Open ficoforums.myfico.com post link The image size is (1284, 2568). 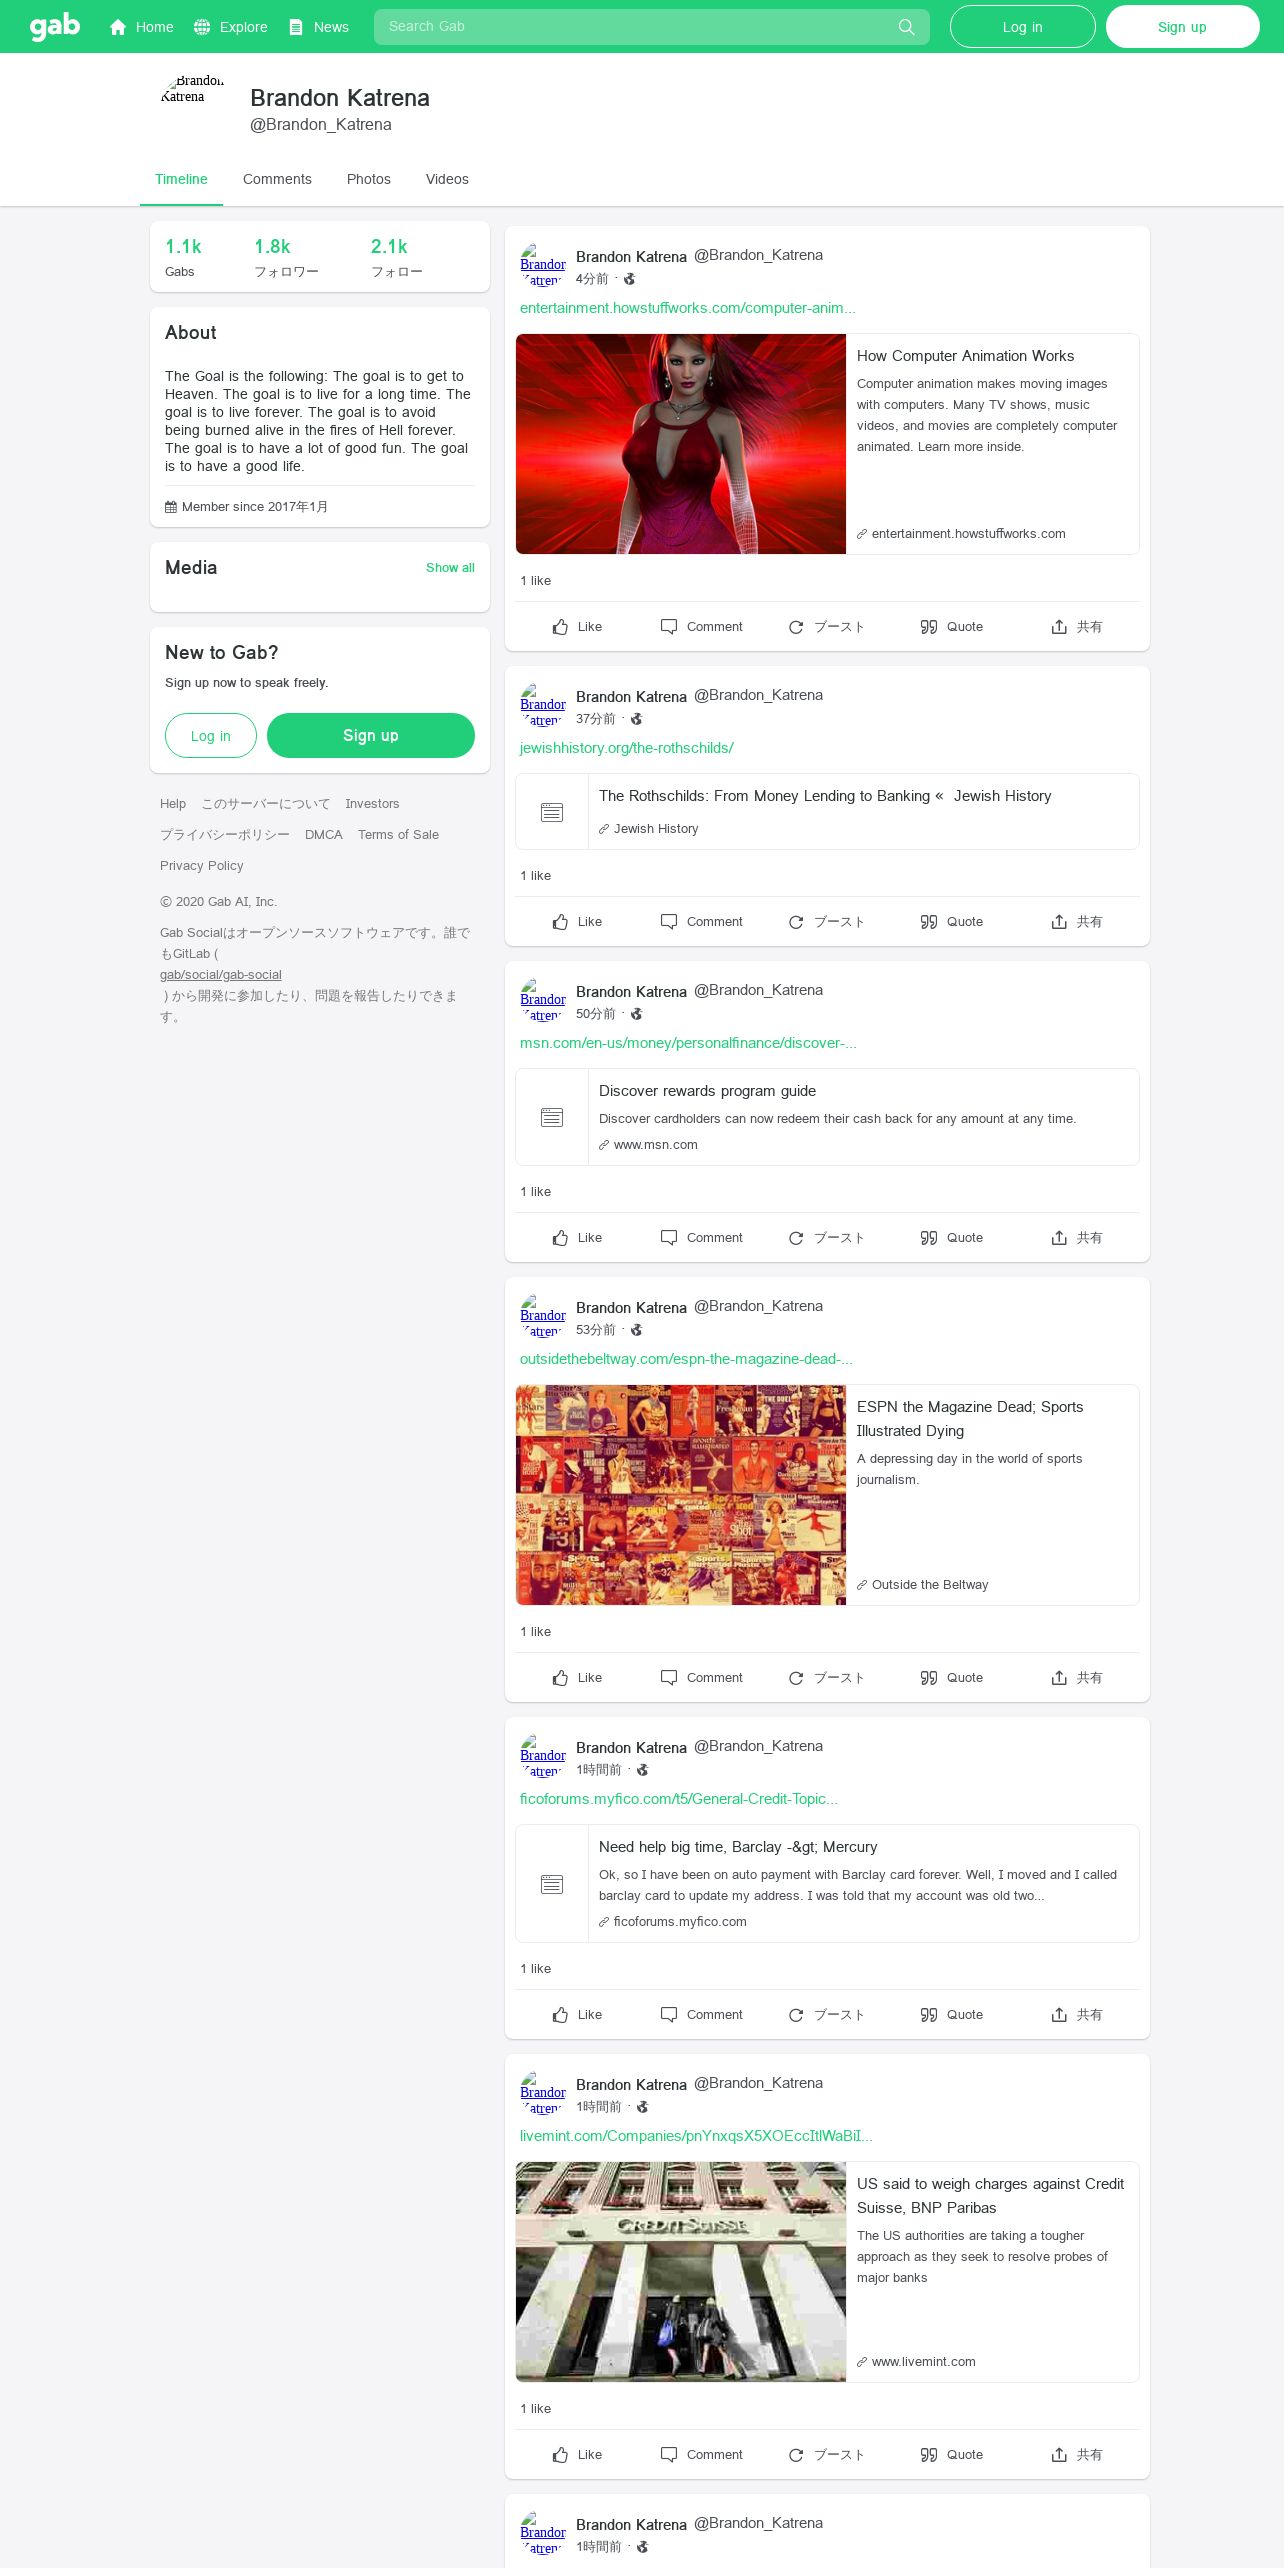pyautogui.click(x=679, y=1799)
